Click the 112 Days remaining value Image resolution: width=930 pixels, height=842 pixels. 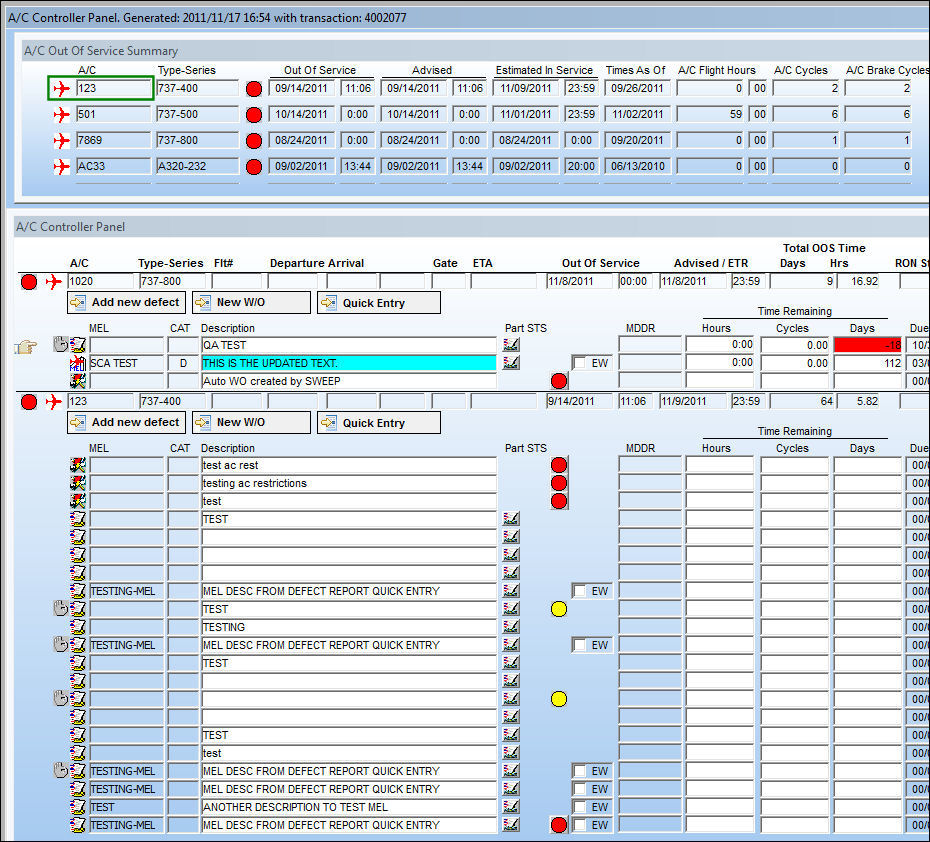coord(868,363)
